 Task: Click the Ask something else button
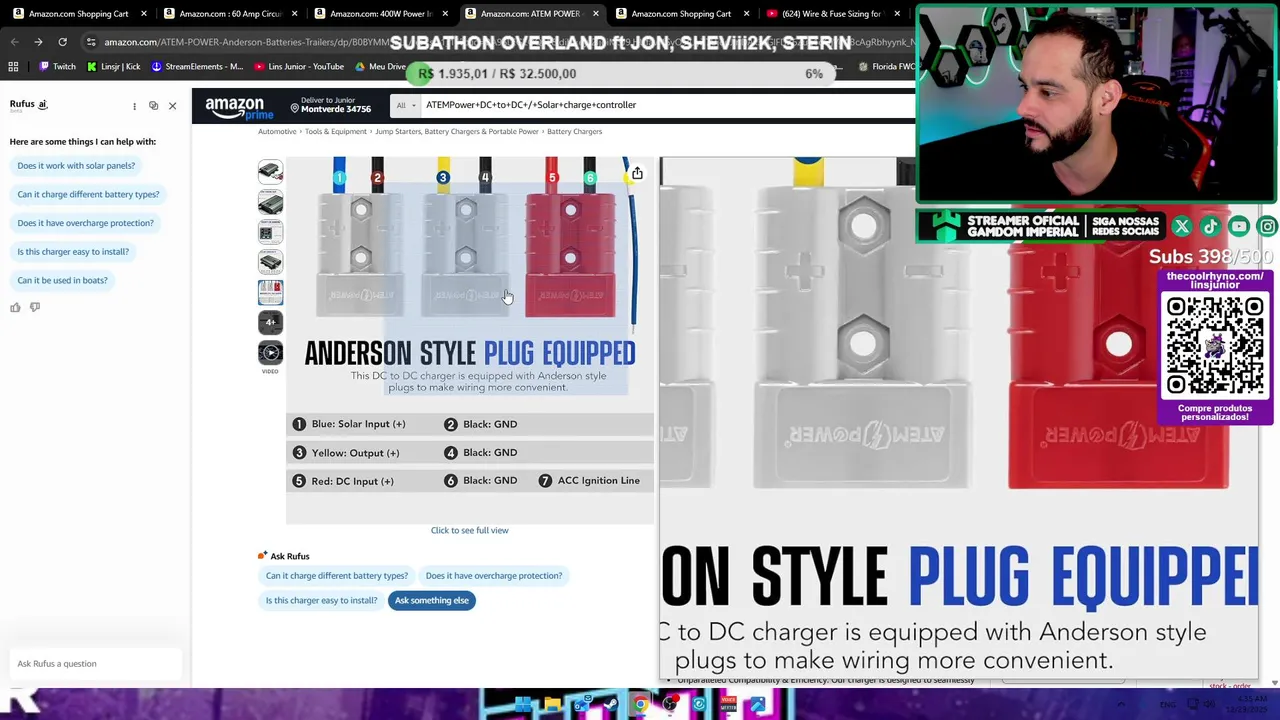pos(431,600)
